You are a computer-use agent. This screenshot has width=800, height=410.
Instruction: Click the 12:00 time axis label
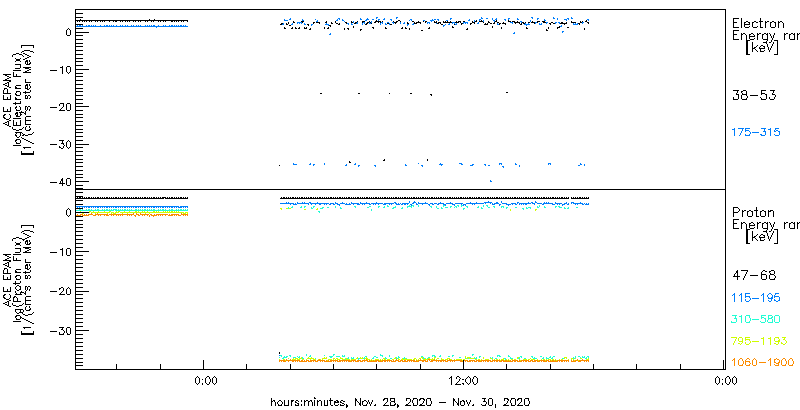pyautogui.click(x=463, y=380)
